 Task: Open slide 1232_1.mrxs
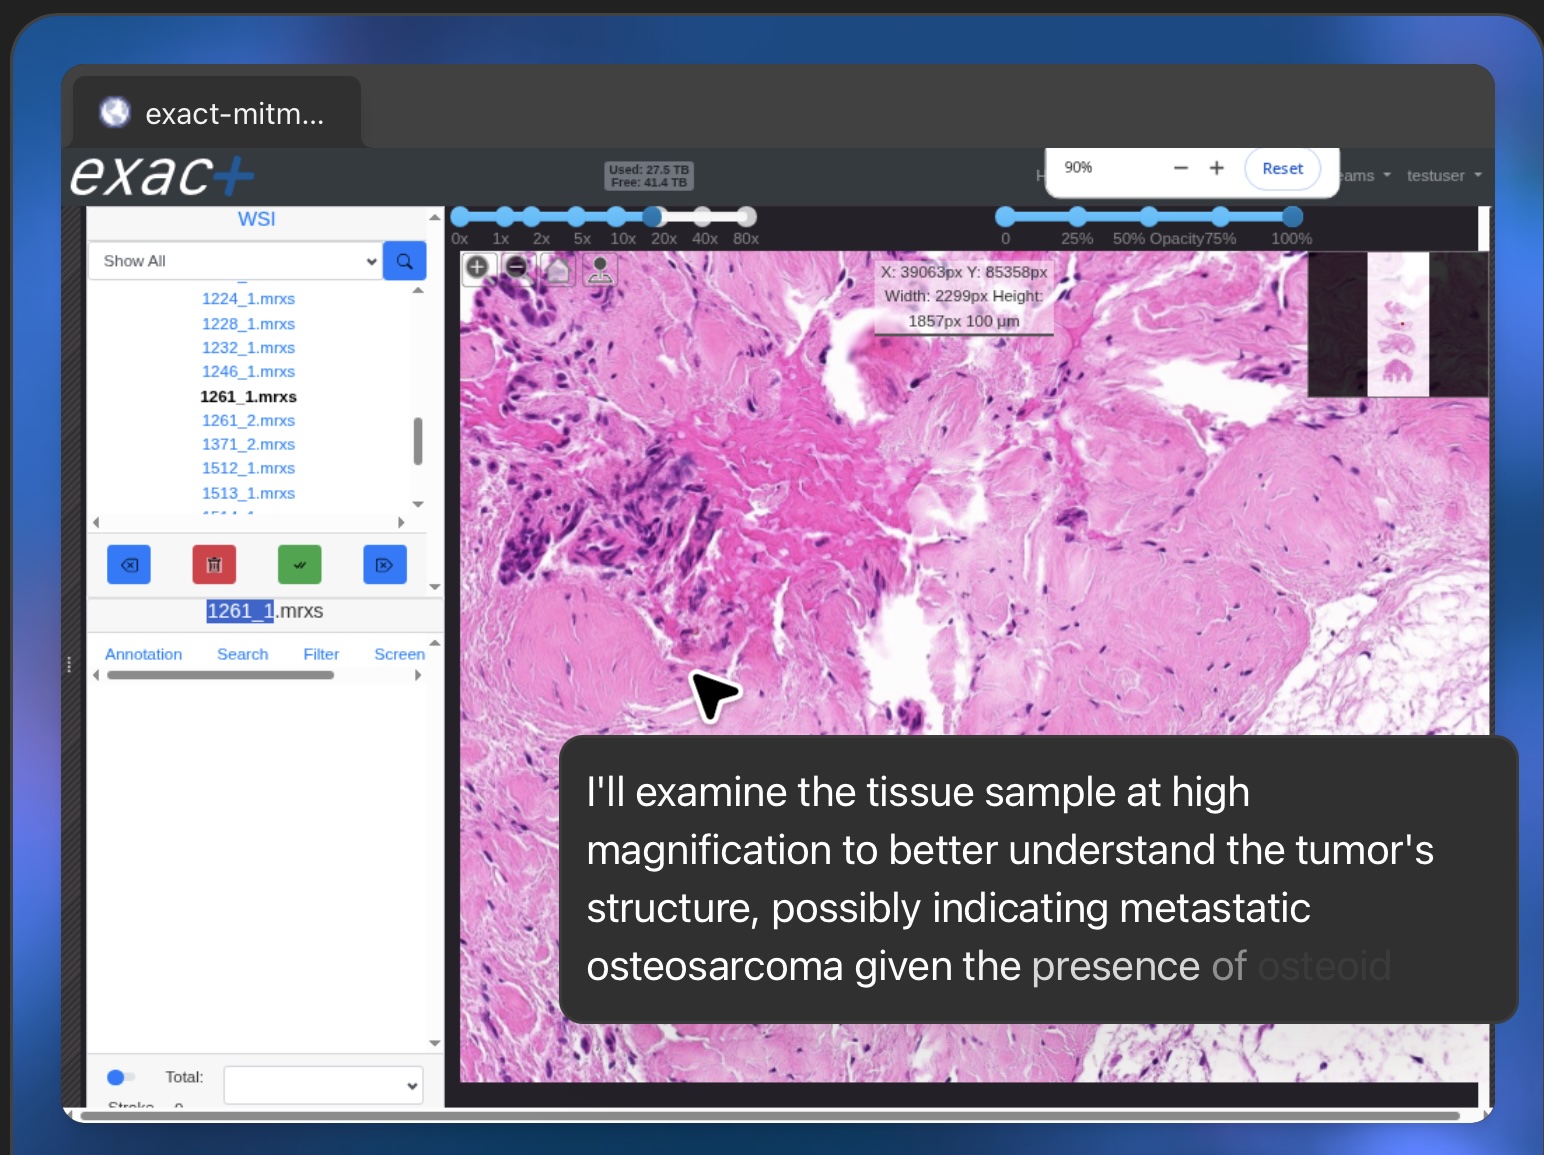click(x=249, y=348)
